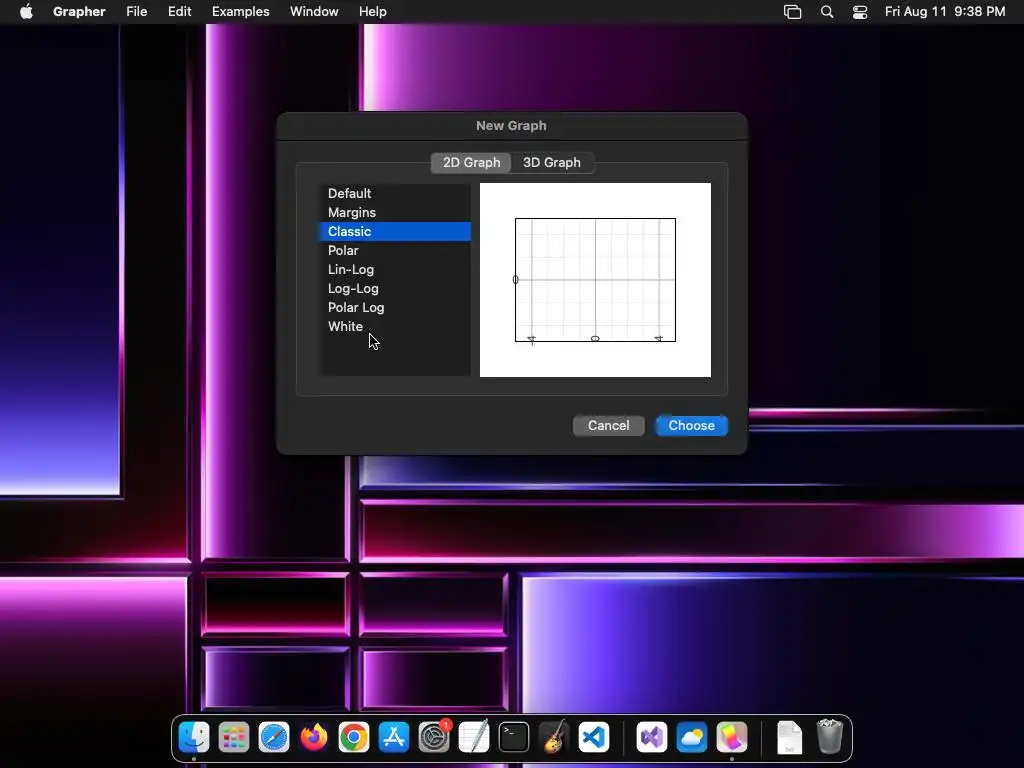This screenshot has width=1024, height=768.
Task: Open the text document in the Dock
Action: point(790,737)
